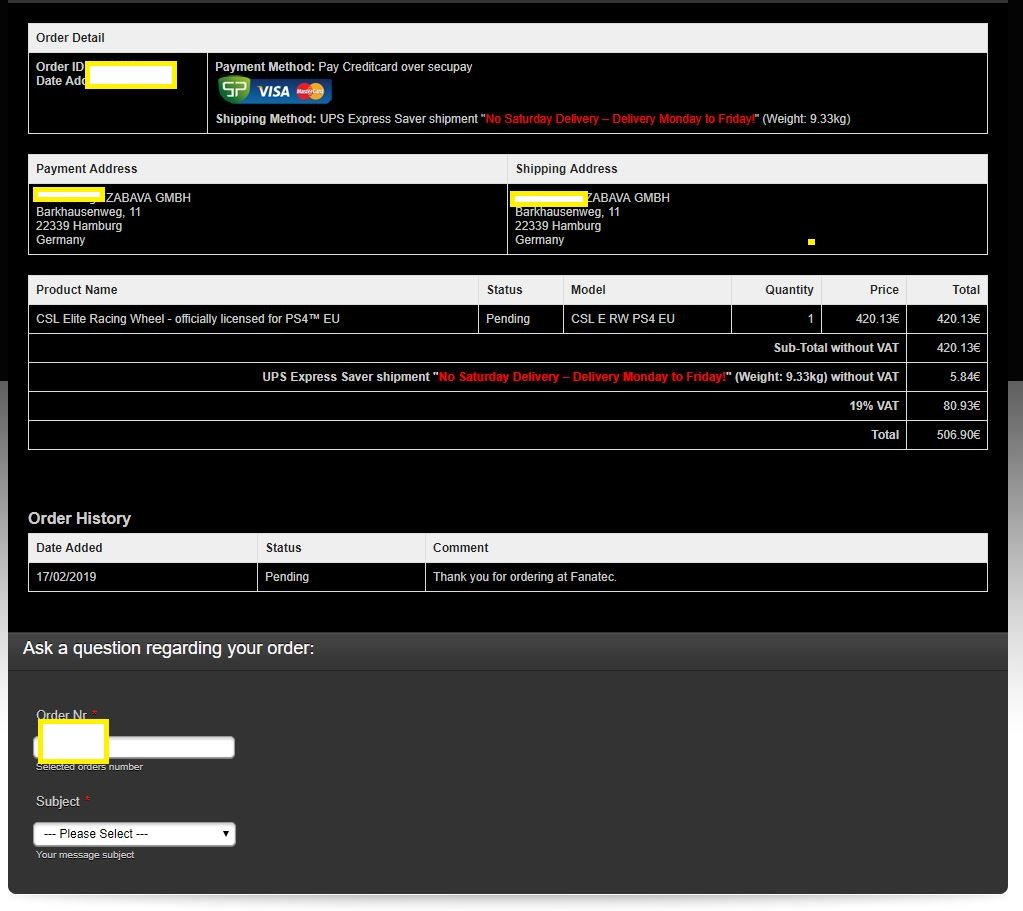Viewport: 1023px width, 911px height.
Task: Click the Comment column header in Order History
Action: coord(460,548)
